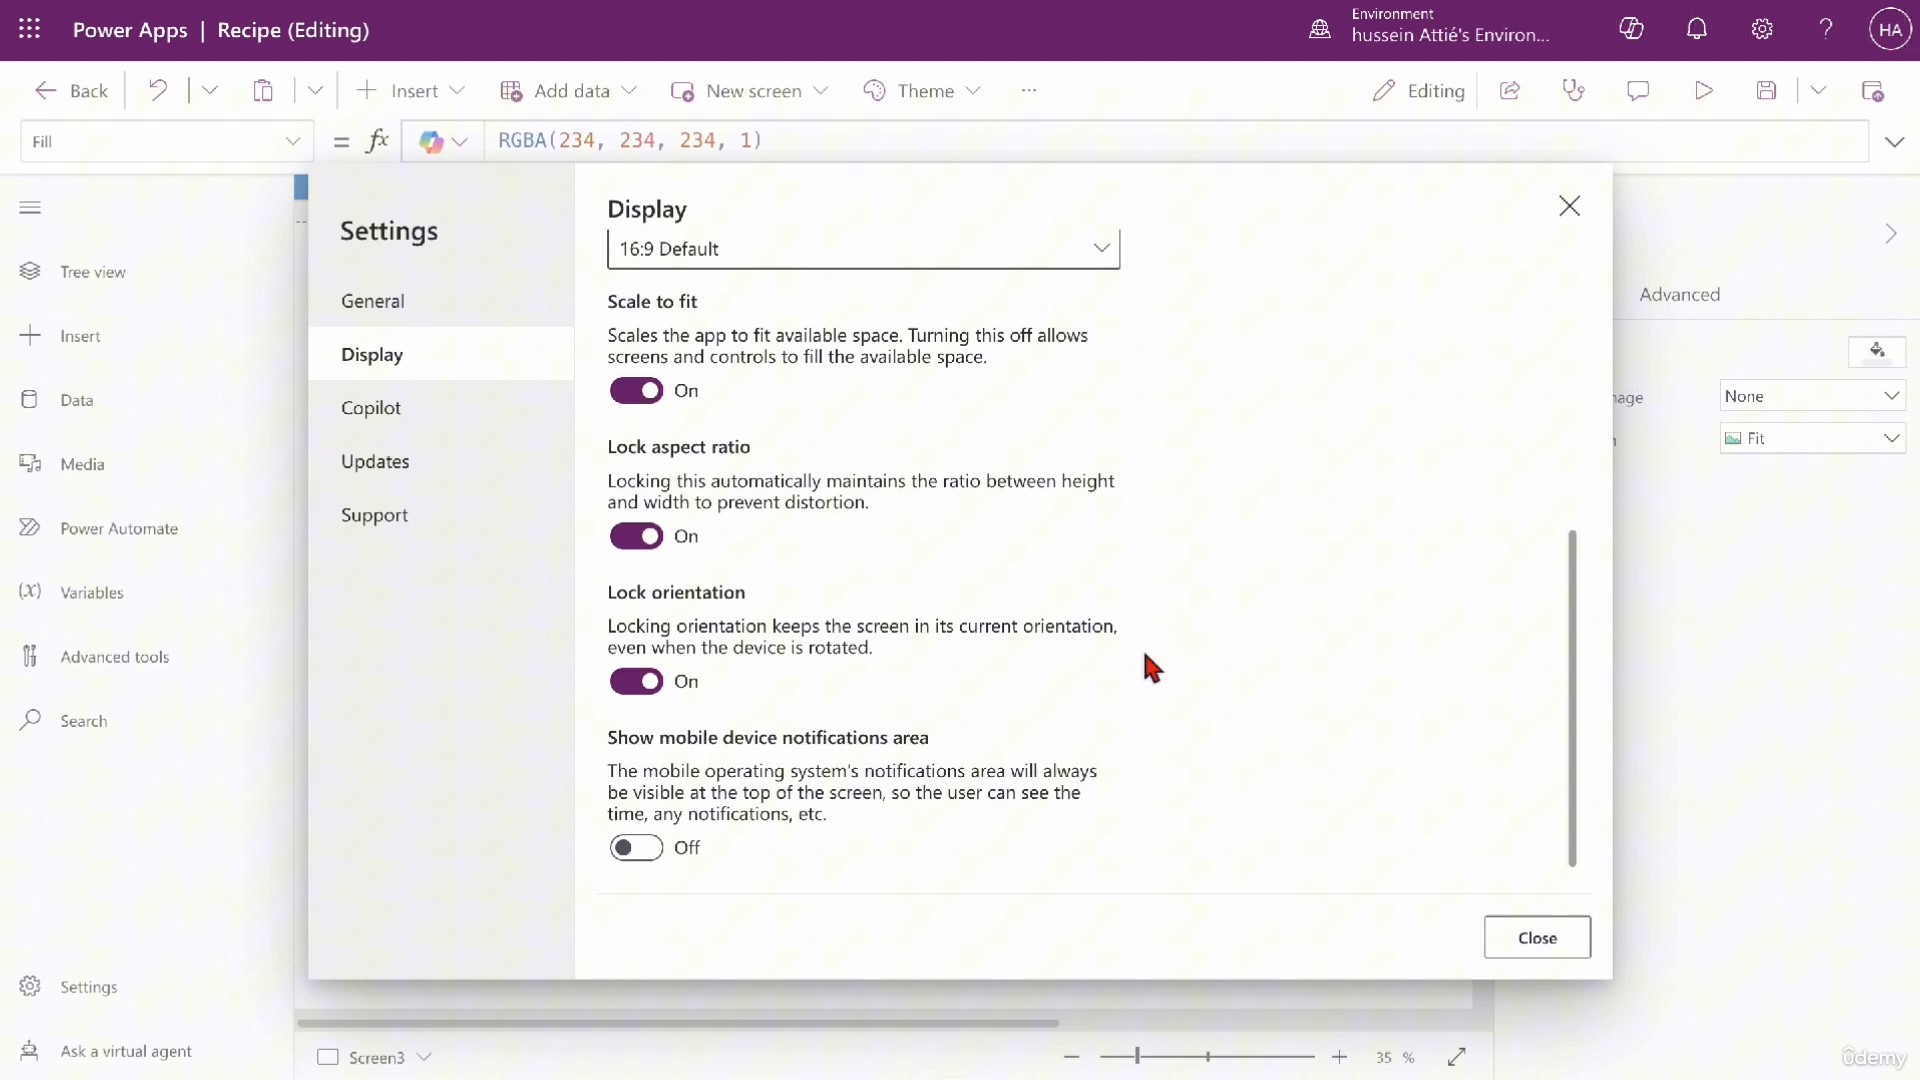Click Back to leave the editor
This screenshot has height=1080, width=1920.
(x=72, y=91)
